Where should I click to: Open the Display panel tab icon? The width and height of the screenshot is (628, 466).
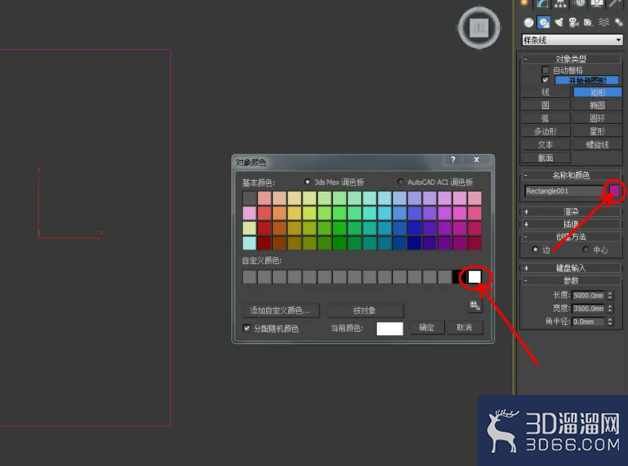coord(597,4)
